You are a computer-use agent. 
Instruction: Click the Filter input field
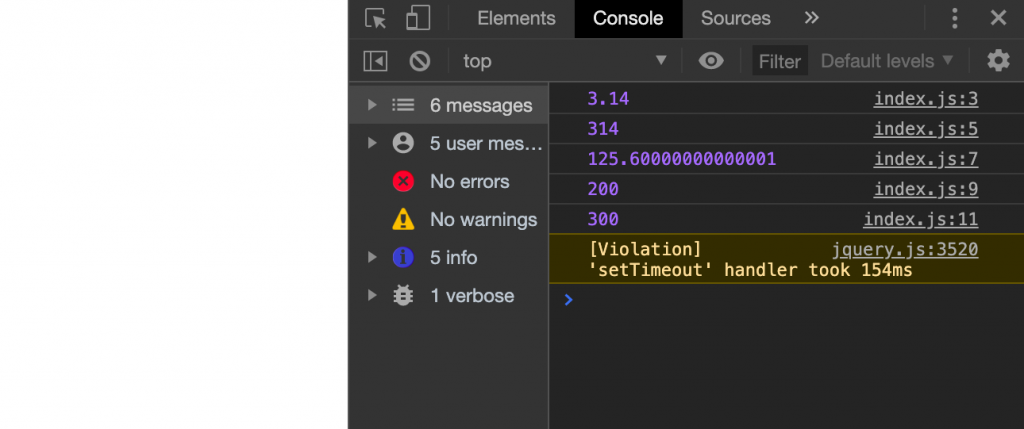(x=780, y=61)
